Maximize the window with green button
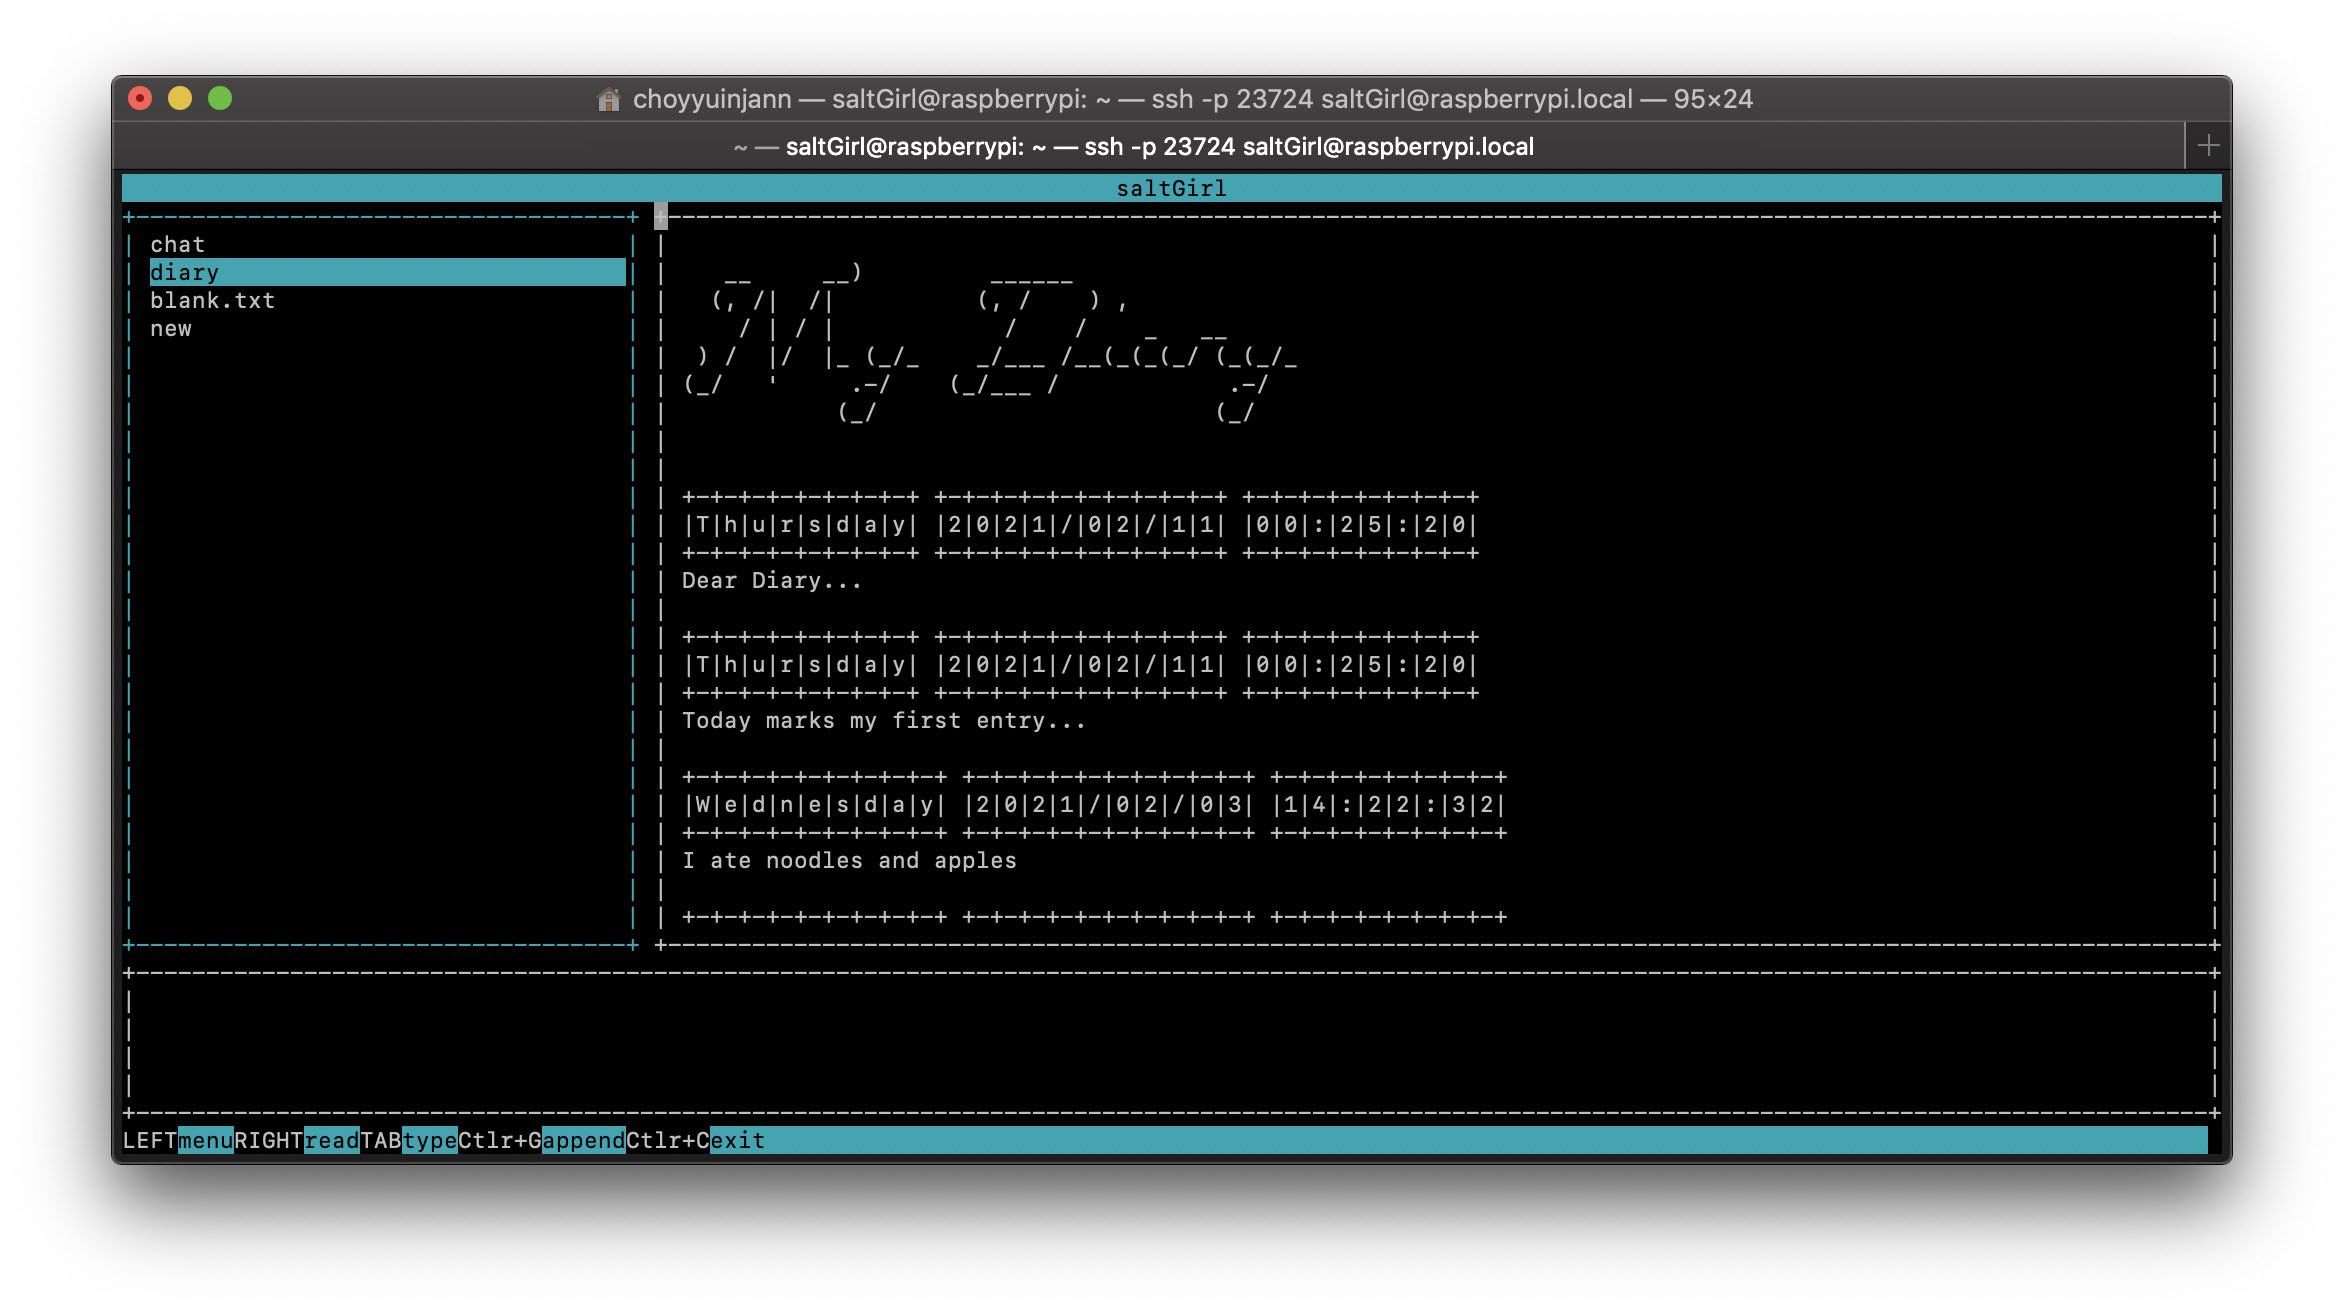The width and height of the screenshot is (2344, 1312). (220, 98)
